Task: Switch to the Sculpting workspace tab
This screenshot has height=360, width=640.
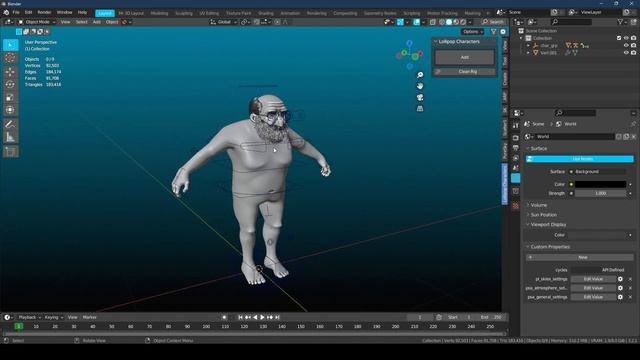Action: coord(184,13)
